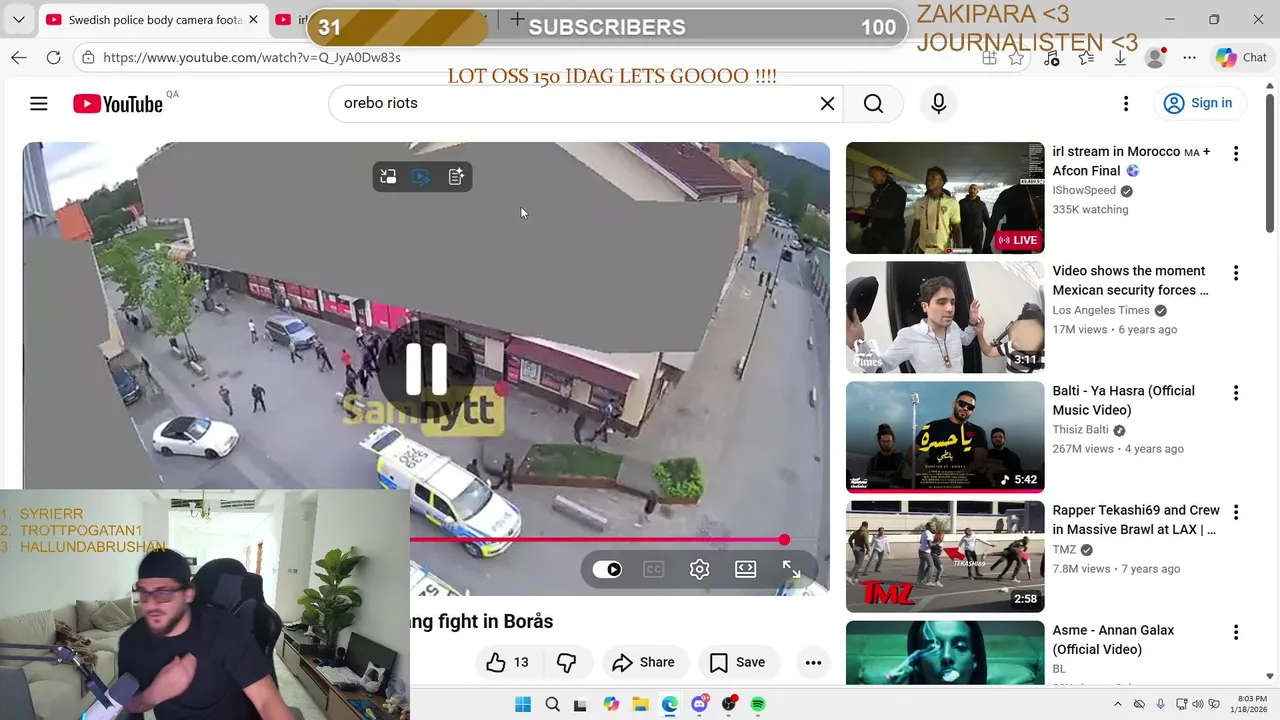The image size is (1280, 720).
Task: Click the browser address bar URL
Action: point(252,58)
